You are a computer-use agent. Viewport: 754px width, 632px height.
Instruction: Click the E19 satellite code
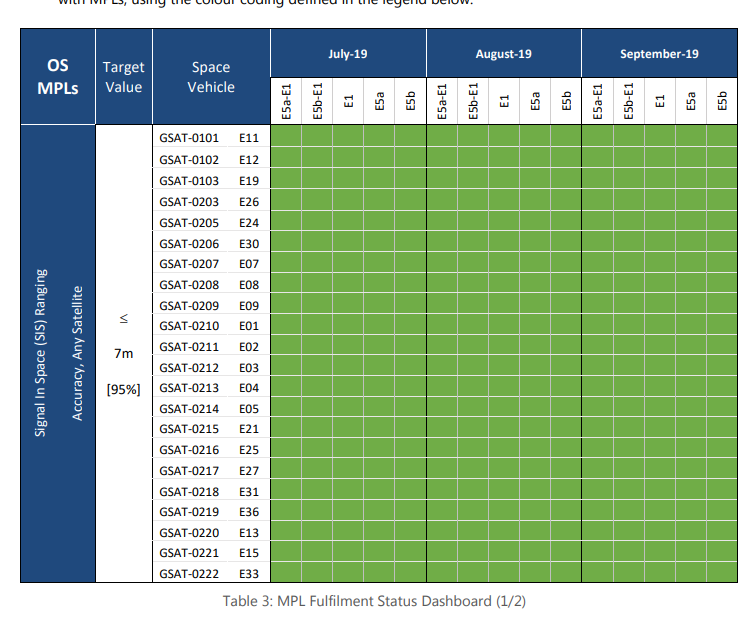point(249,181)
